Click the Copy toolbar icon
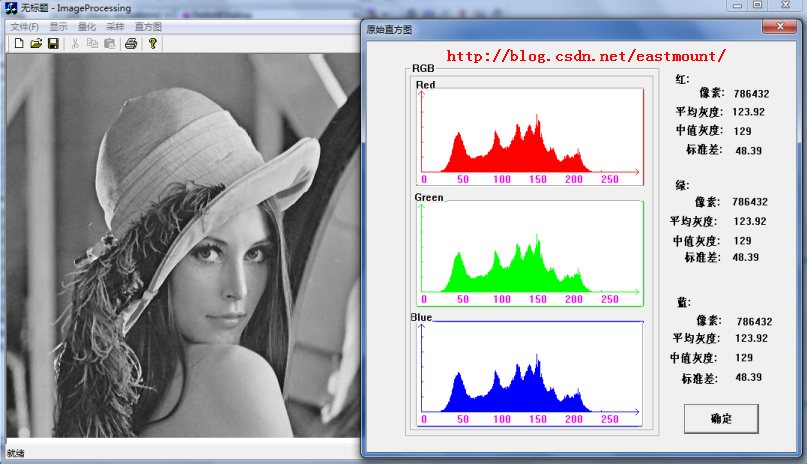The width and height of the screenshot is (807, 464). 92,44
